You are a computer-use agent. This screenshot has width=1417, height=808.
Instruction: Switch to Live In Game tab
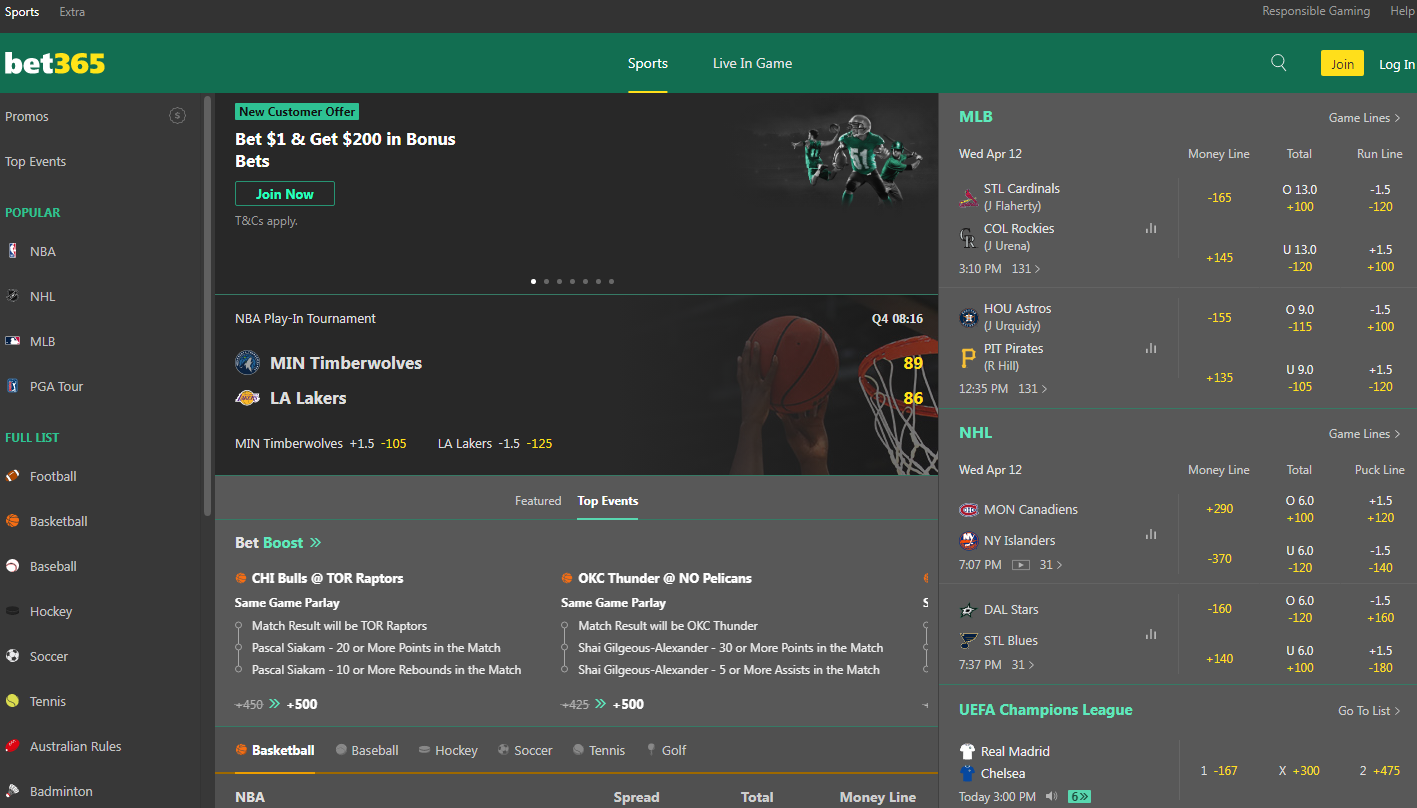(x=752, y=63)
